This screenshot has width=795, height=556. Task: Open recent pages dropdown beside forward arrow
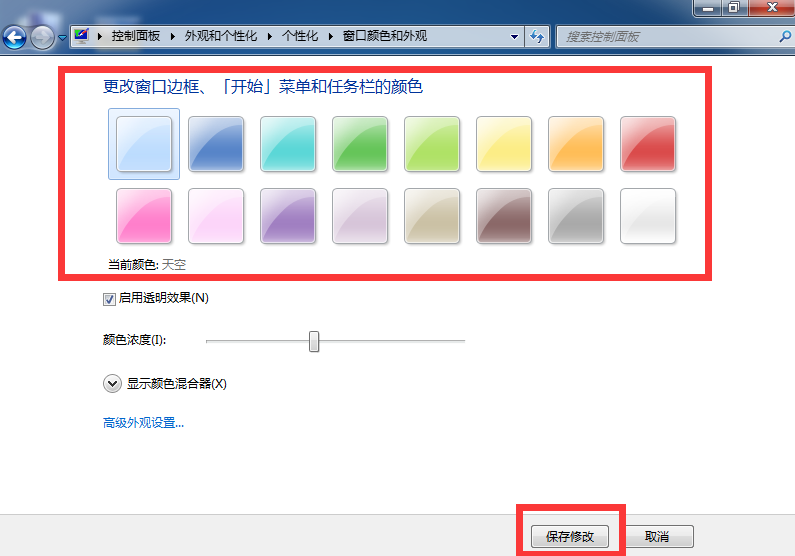62,38
